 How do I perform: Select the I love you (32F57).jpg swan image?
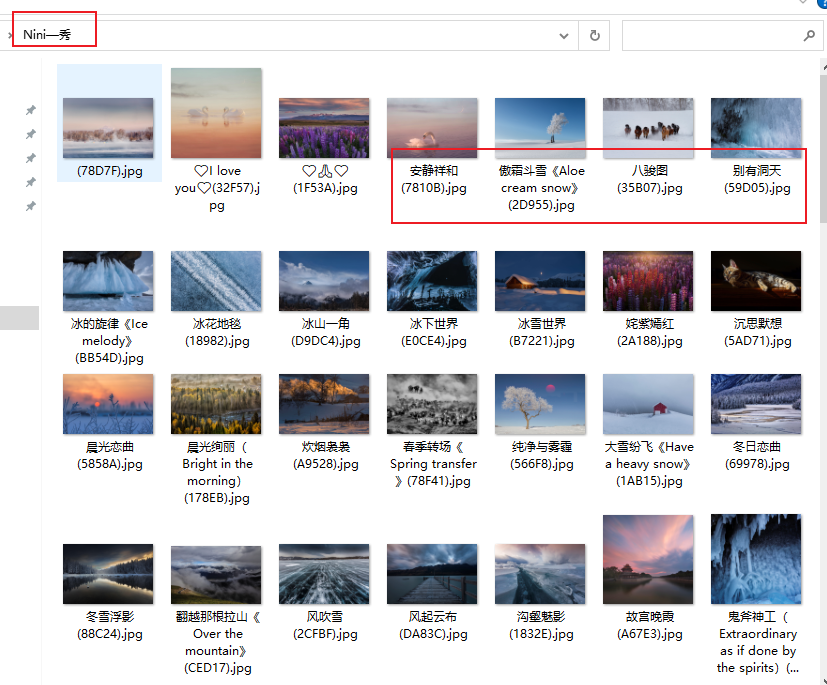pyautogui.click(x=216, y=113)
